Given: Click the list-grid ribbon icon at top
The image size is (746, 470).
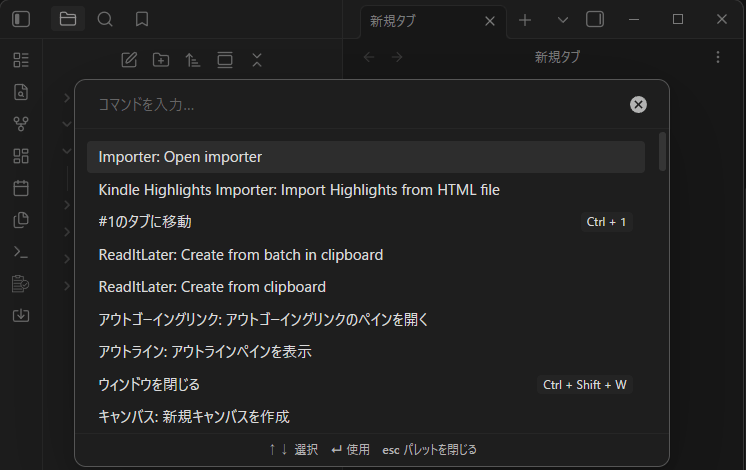Looking at the screenshot, I should pos(21,60).
